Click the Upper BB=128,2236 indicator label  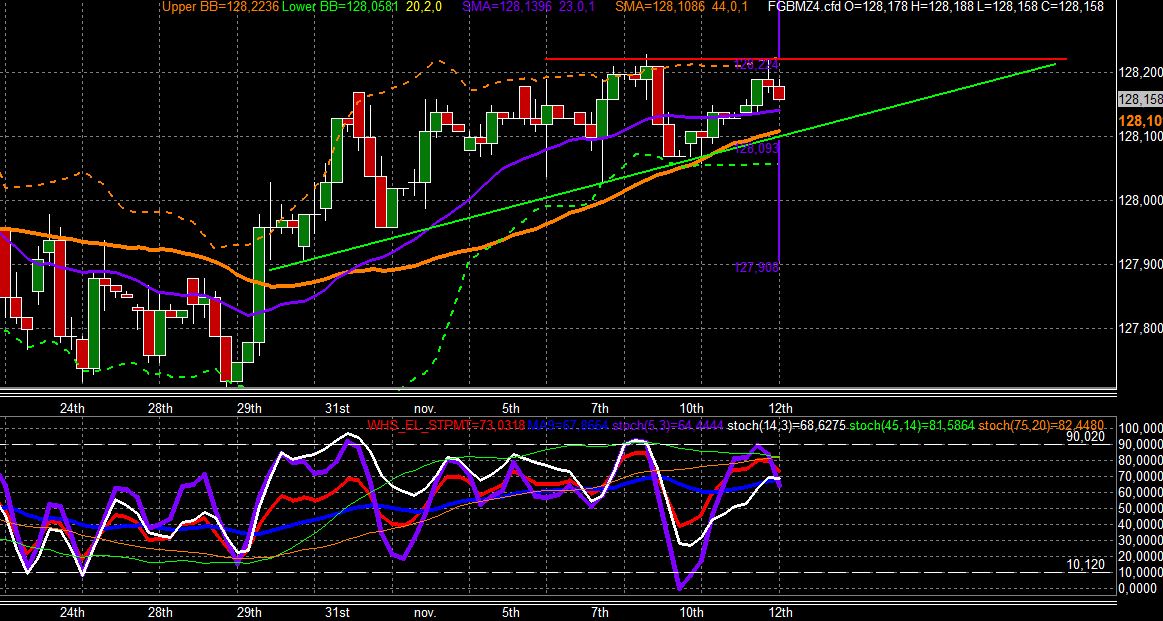pos(220,7)
